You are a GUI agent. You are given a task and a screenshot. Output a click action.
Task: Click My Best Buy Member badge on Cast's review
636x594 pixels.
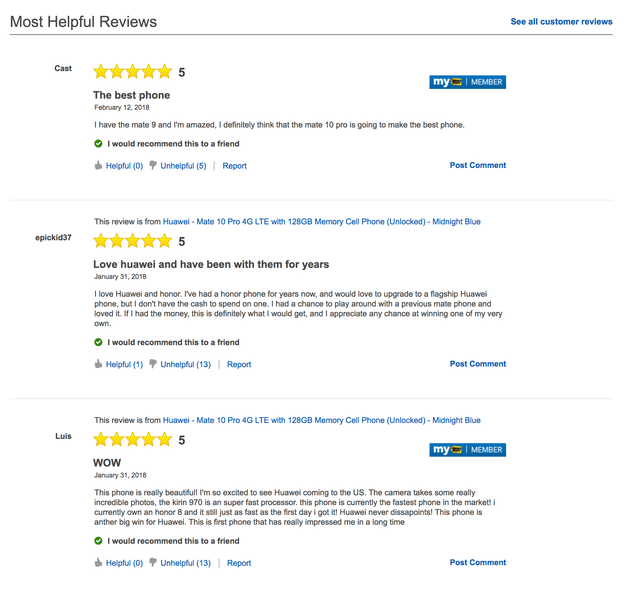[467, 82]
